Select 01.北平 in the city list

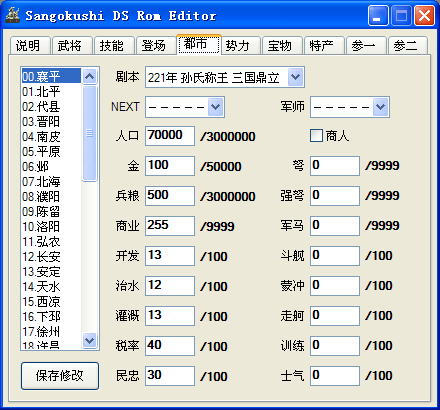[x=51, y=91]
